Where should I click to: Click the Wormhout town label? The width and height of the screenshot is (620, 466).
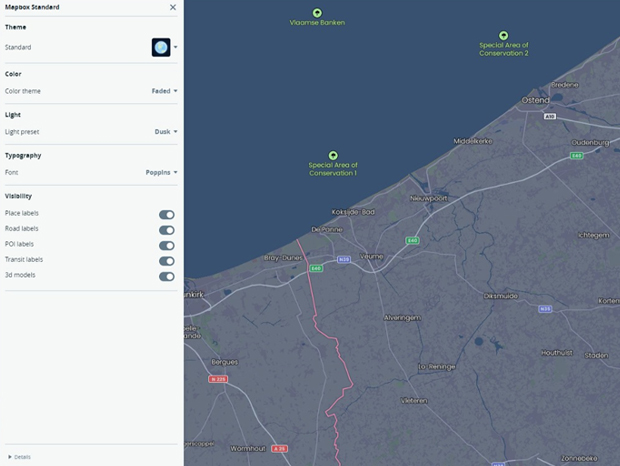tap(248, 449)
